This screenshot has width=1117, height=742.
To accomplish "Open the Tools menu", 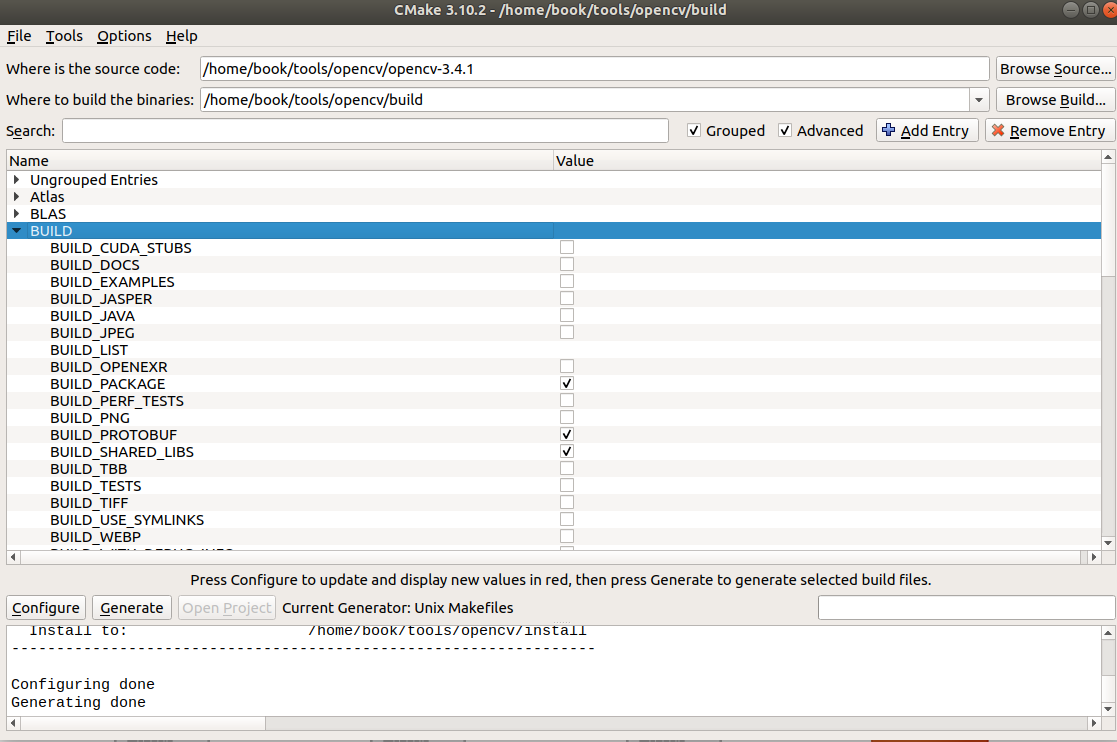I will 64,36.
